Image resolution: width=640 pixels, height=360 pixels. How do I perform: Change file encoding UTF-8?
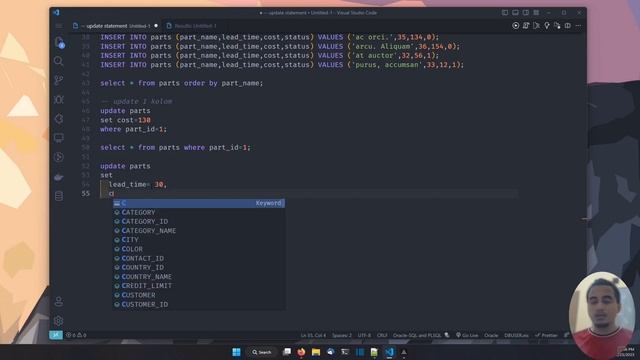(364, 335)
